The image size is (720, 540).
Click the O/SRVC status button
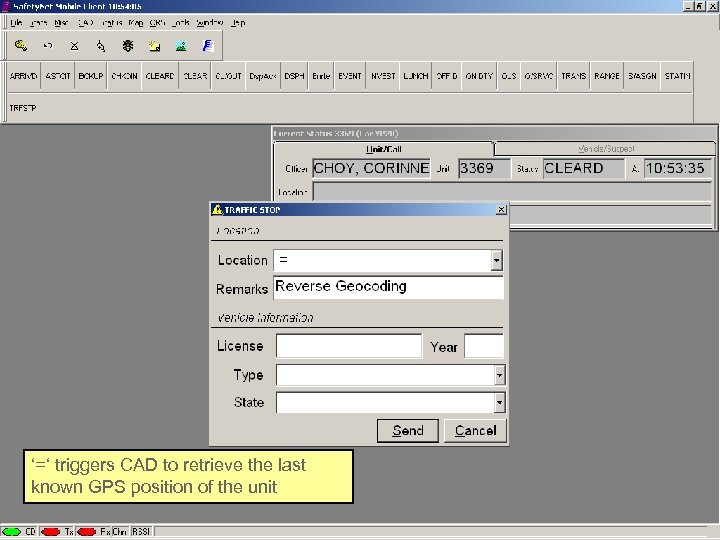click(x=539, y=76)
